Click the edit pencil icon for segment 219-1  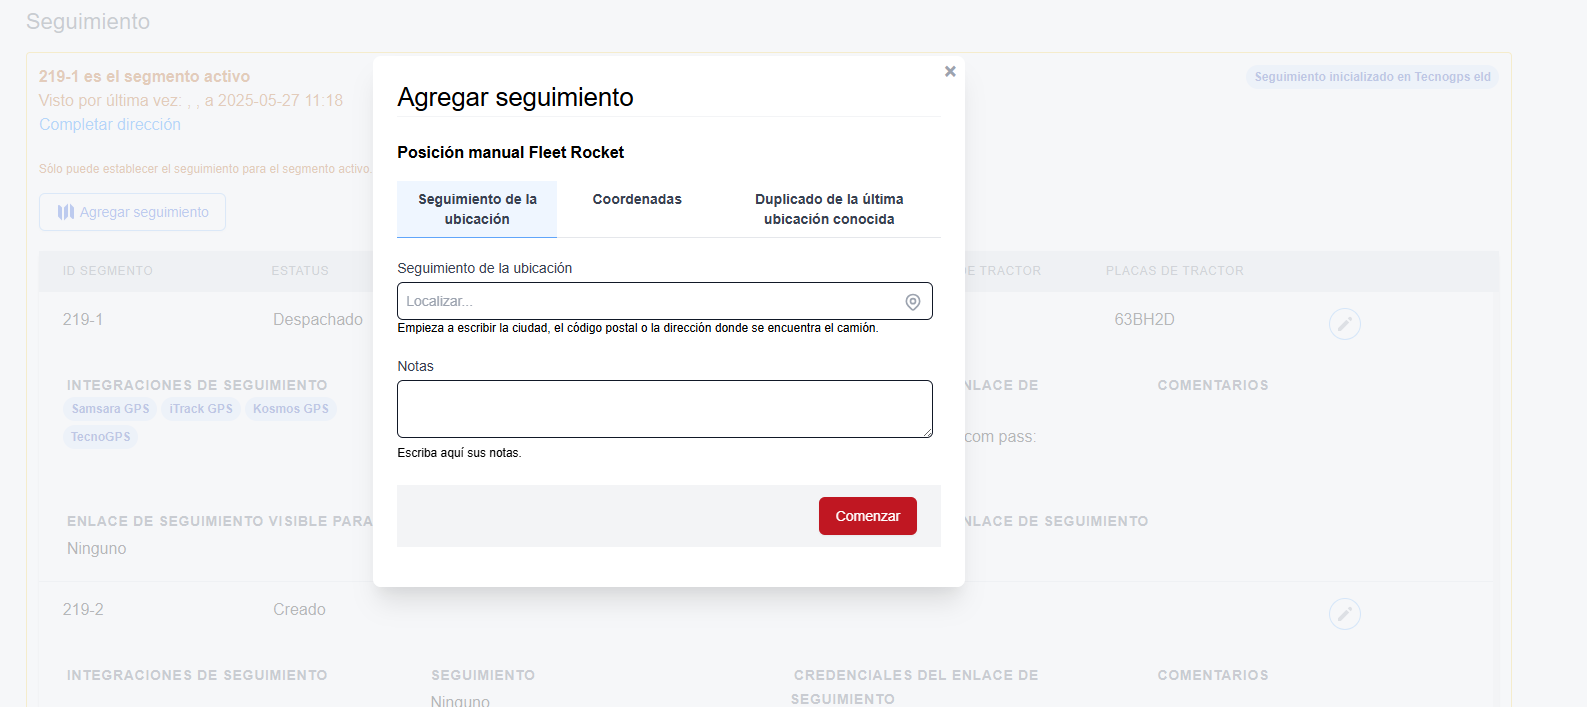coord(1344,324)
